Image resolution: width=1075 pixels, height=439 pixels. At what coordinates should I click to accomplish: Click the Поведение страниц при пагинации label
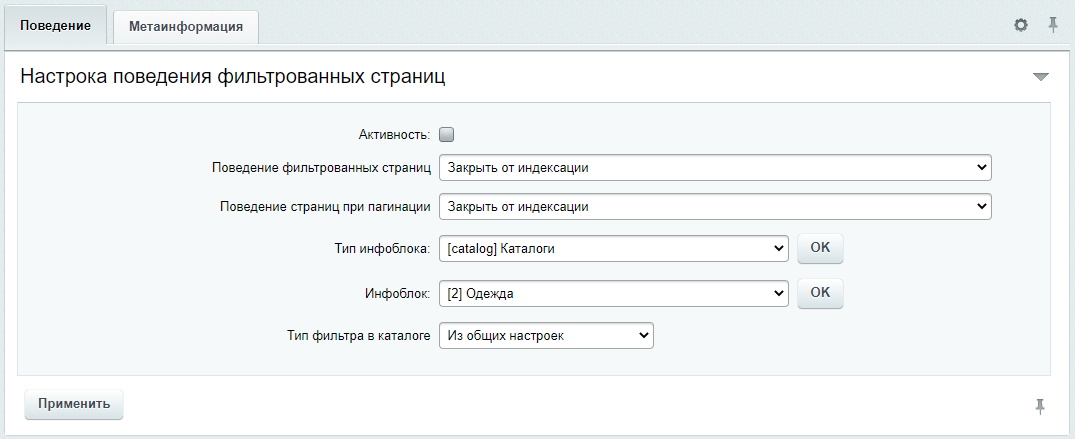pos(326,206)
